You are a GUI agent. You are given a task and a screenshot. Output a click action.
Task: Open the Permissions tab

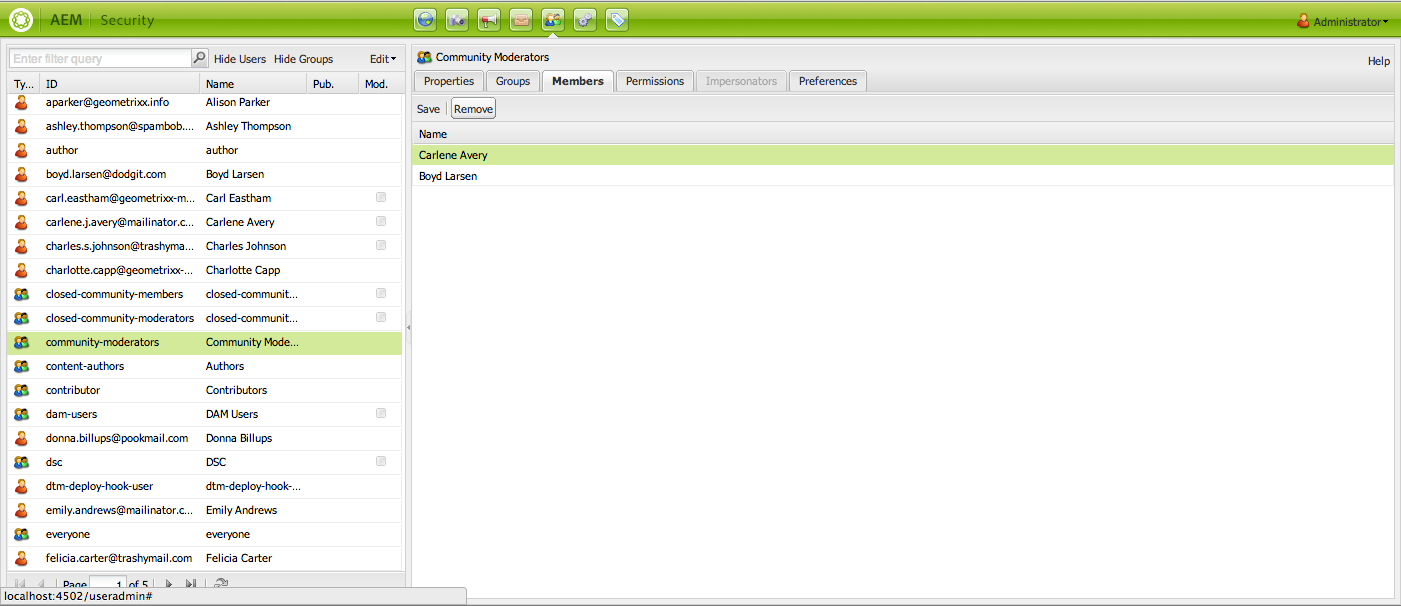click(655, 81)
